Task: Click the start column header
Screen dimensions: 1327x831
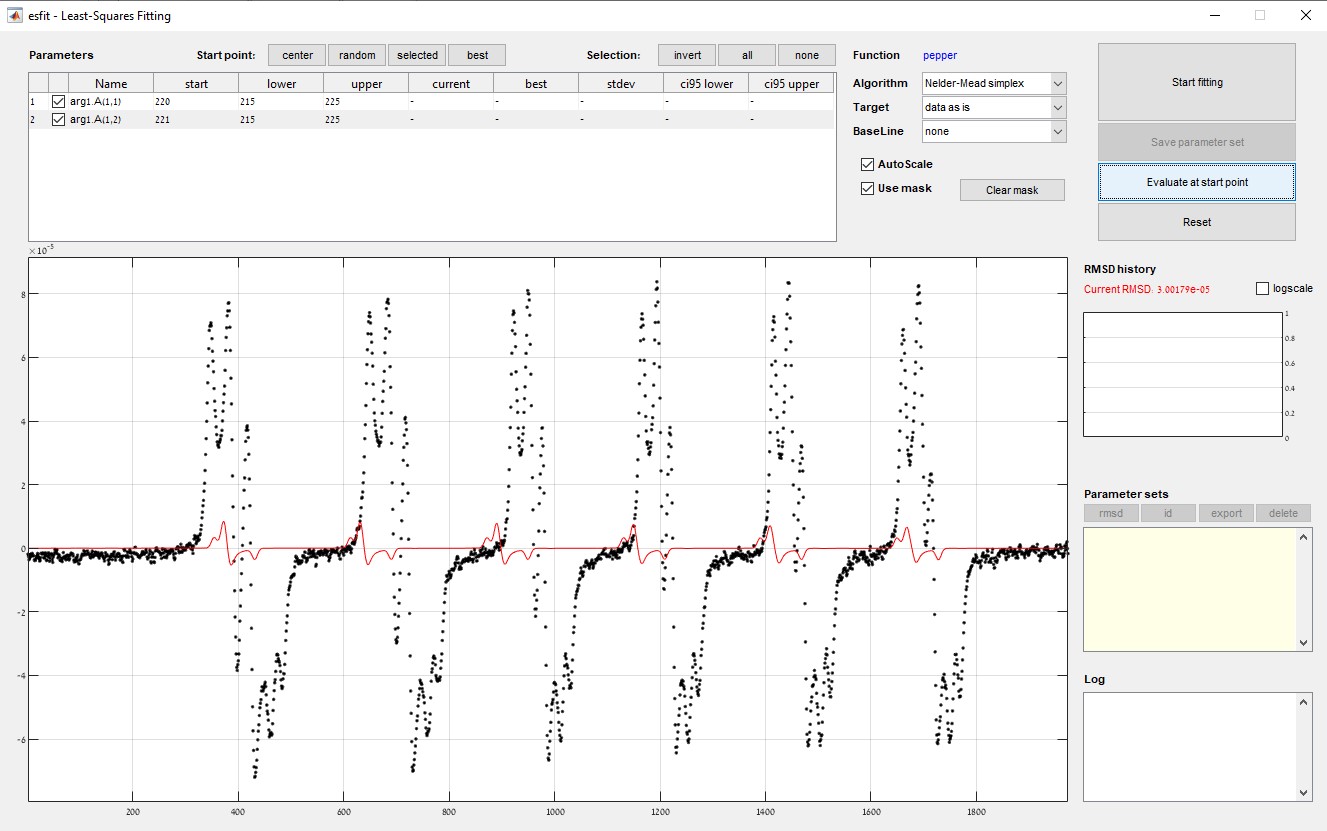Action: point(196,83)
